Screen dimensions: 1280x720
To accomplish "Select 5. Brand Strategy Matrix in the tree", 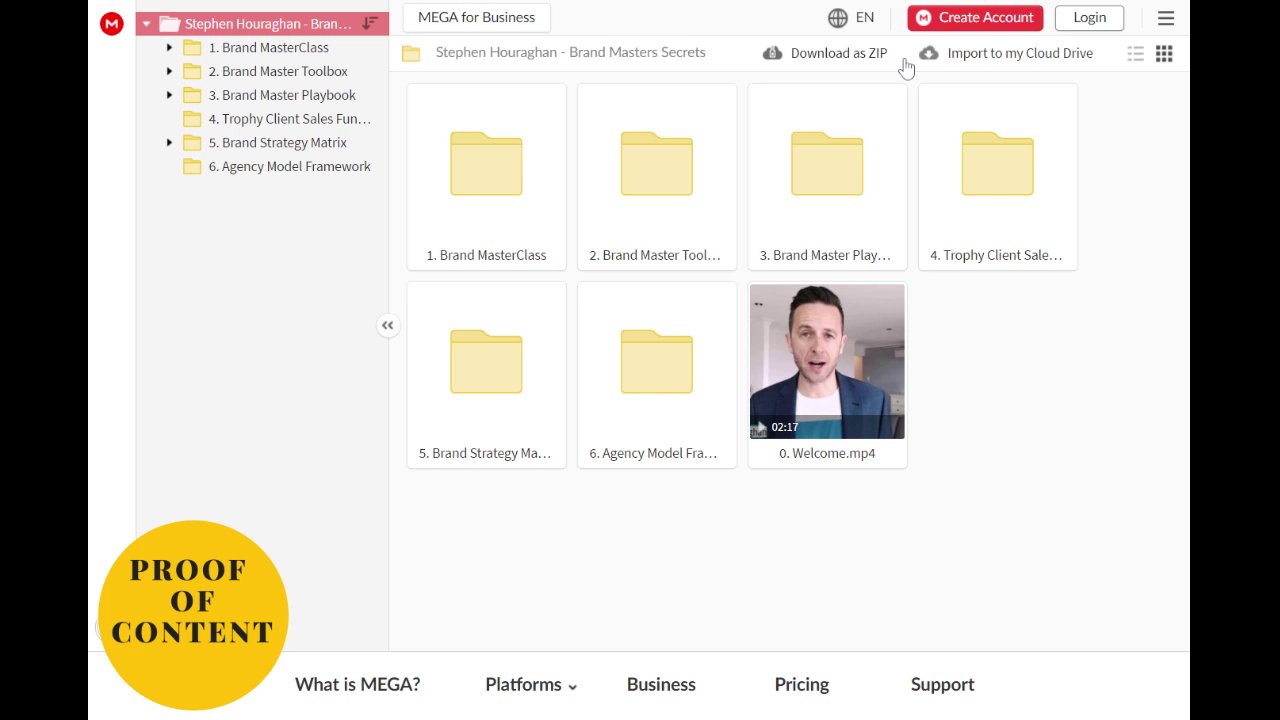I will point(277,143).
